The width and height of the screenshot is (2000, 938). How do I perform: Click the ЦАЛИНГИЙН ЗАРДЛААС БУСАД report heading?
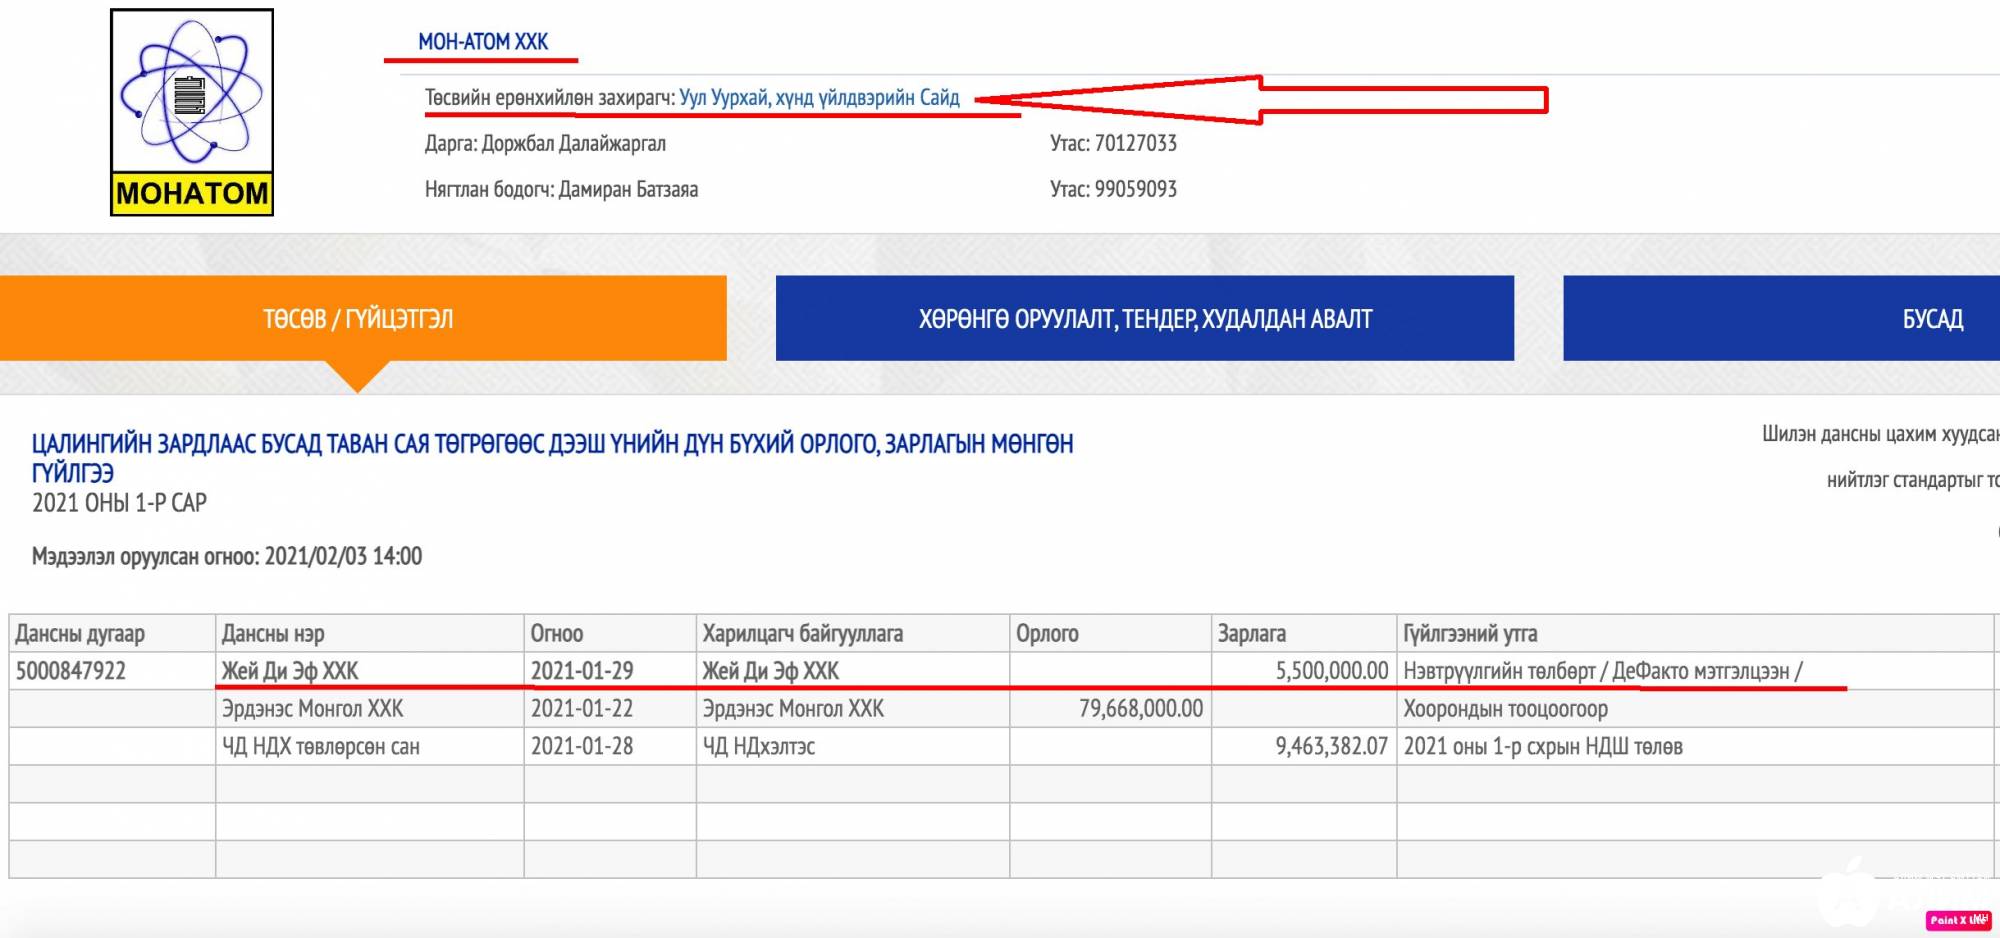coord(552,458)
